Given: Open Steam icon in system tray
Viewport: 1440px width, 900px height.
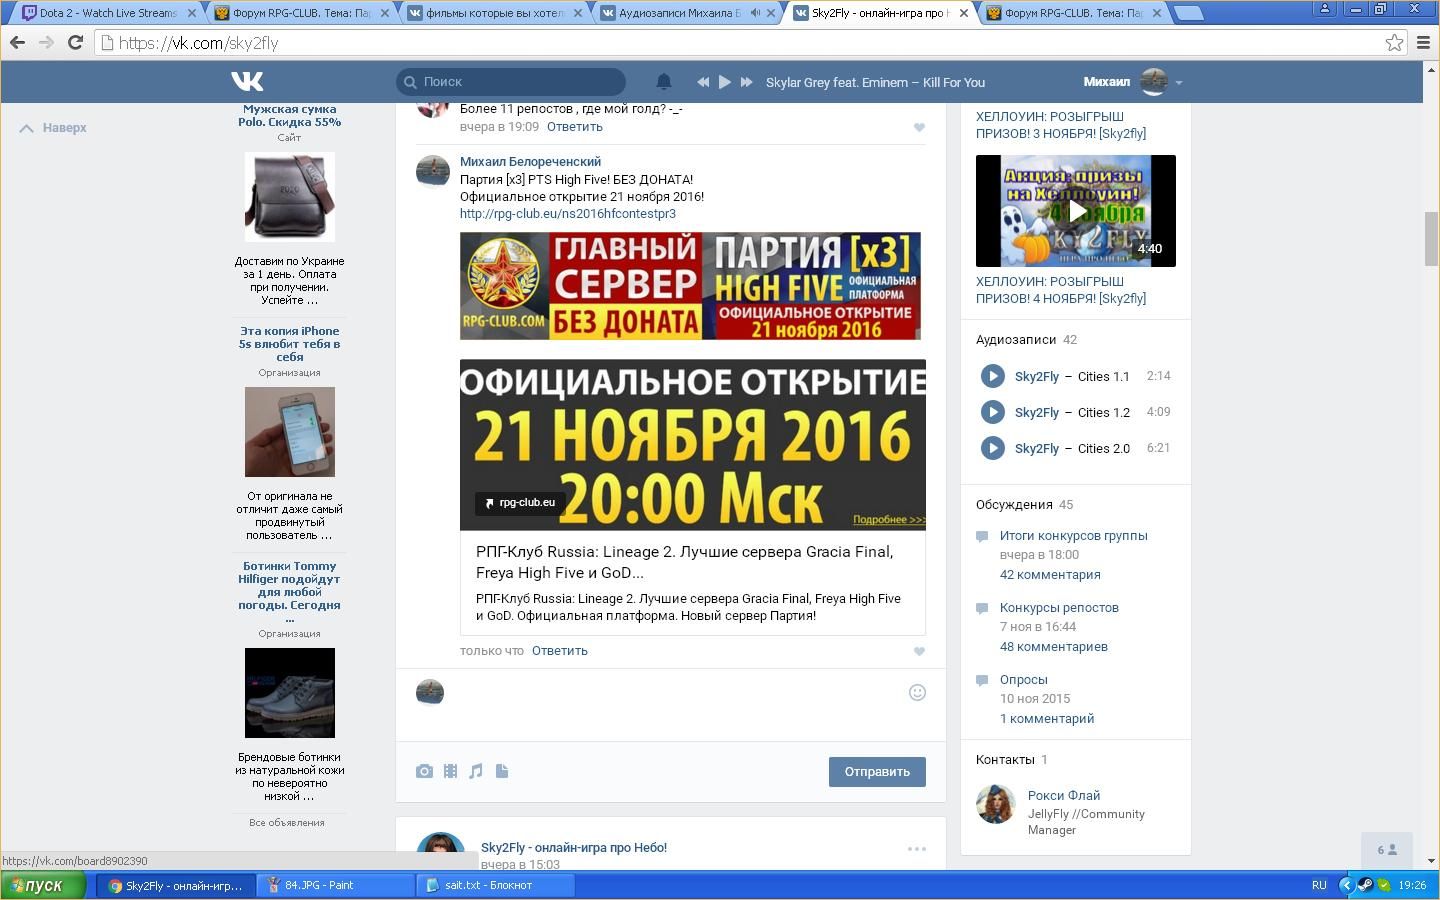Looking at the screenshot, I should coord(1365,885).
